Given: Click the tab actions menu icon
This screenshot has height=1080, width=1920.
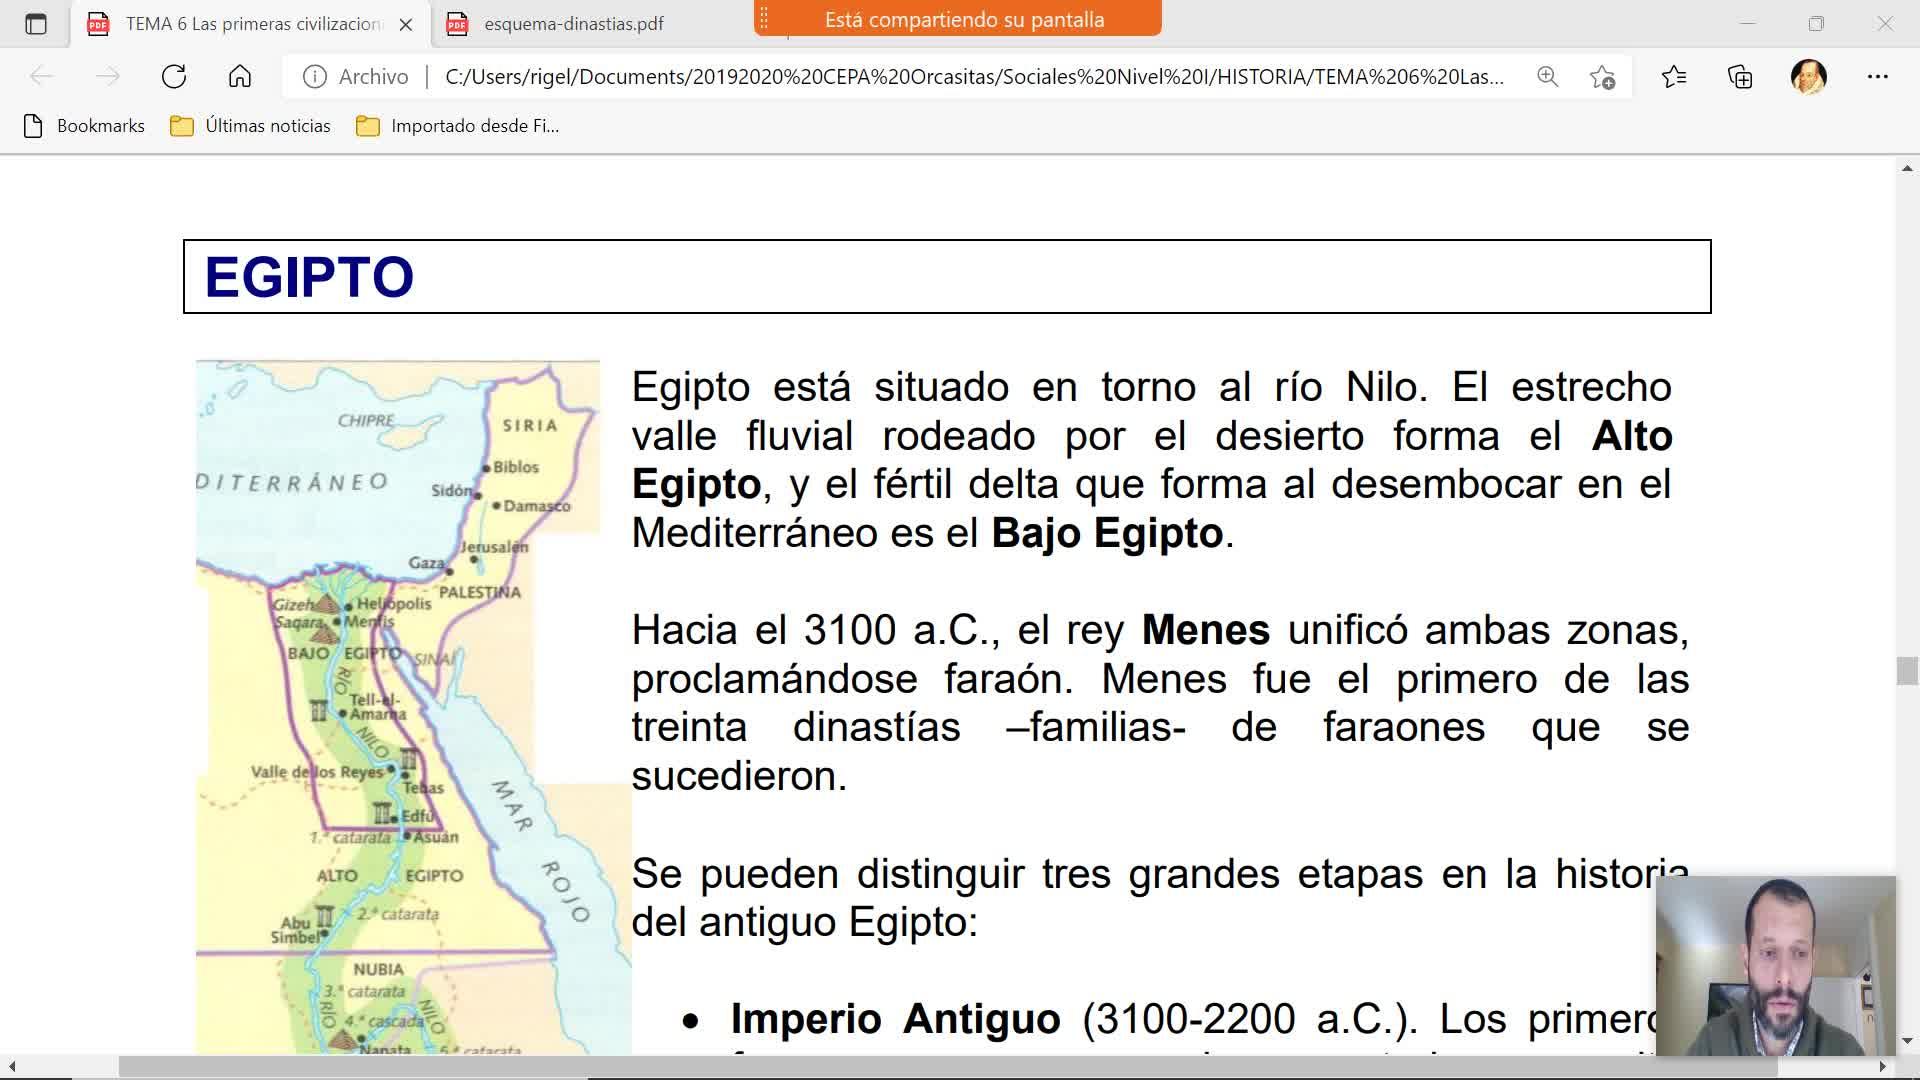Looking at the screenshot, I should point(36,24).
